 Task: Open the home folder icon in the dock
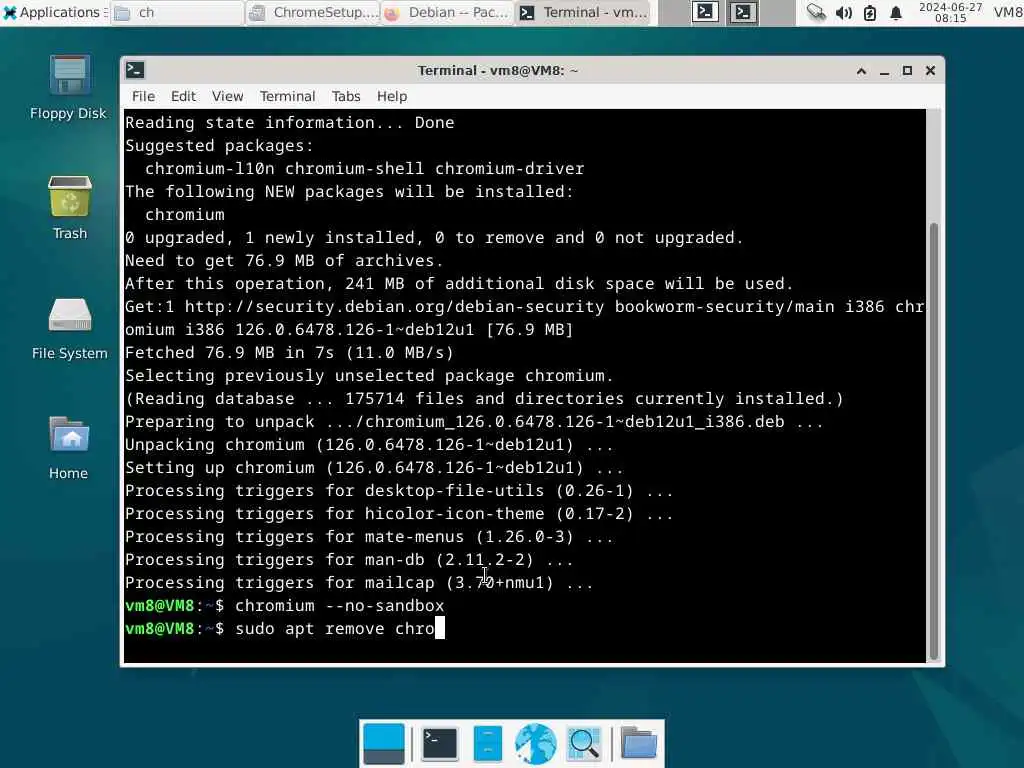coord(638,743)
